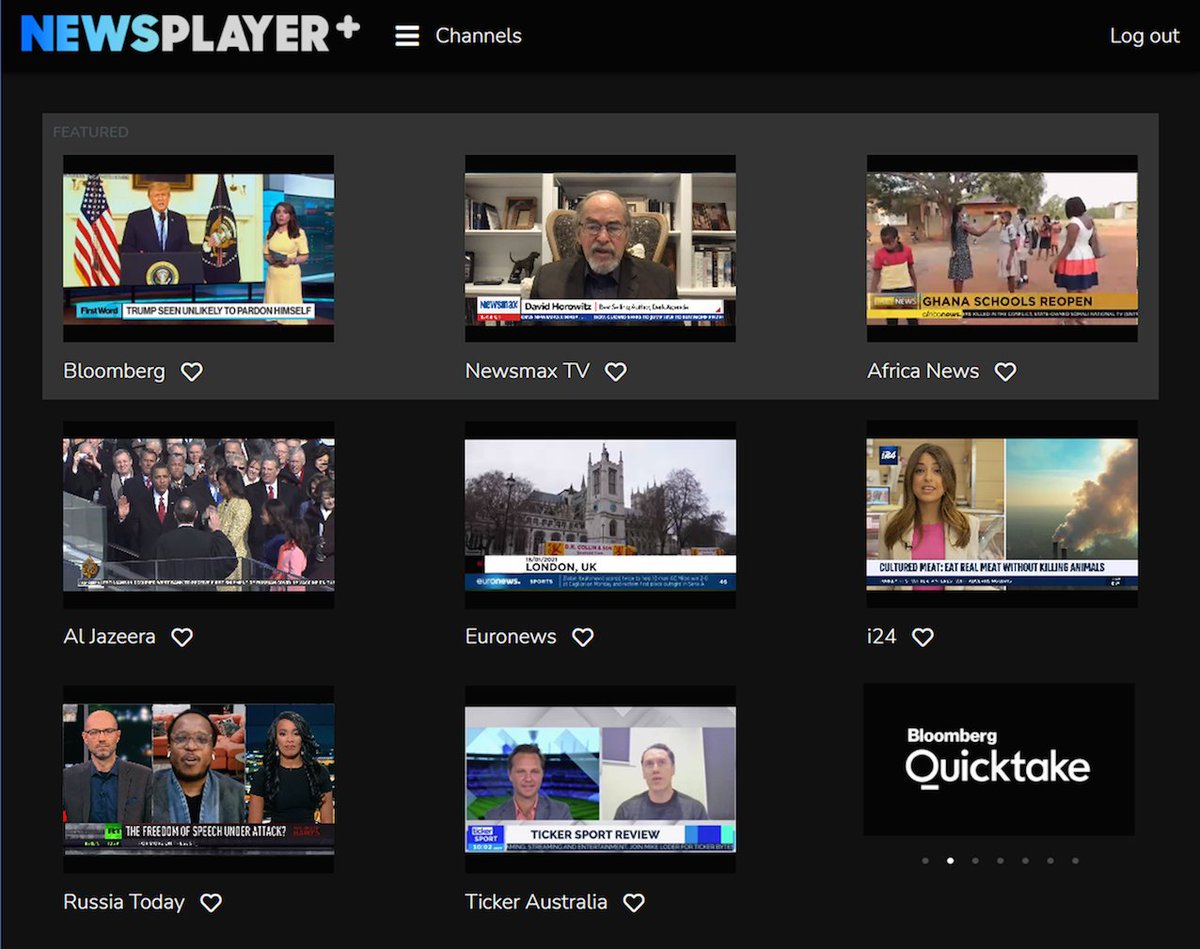
Task: Select the Featured section header
Action: [90, 131]
